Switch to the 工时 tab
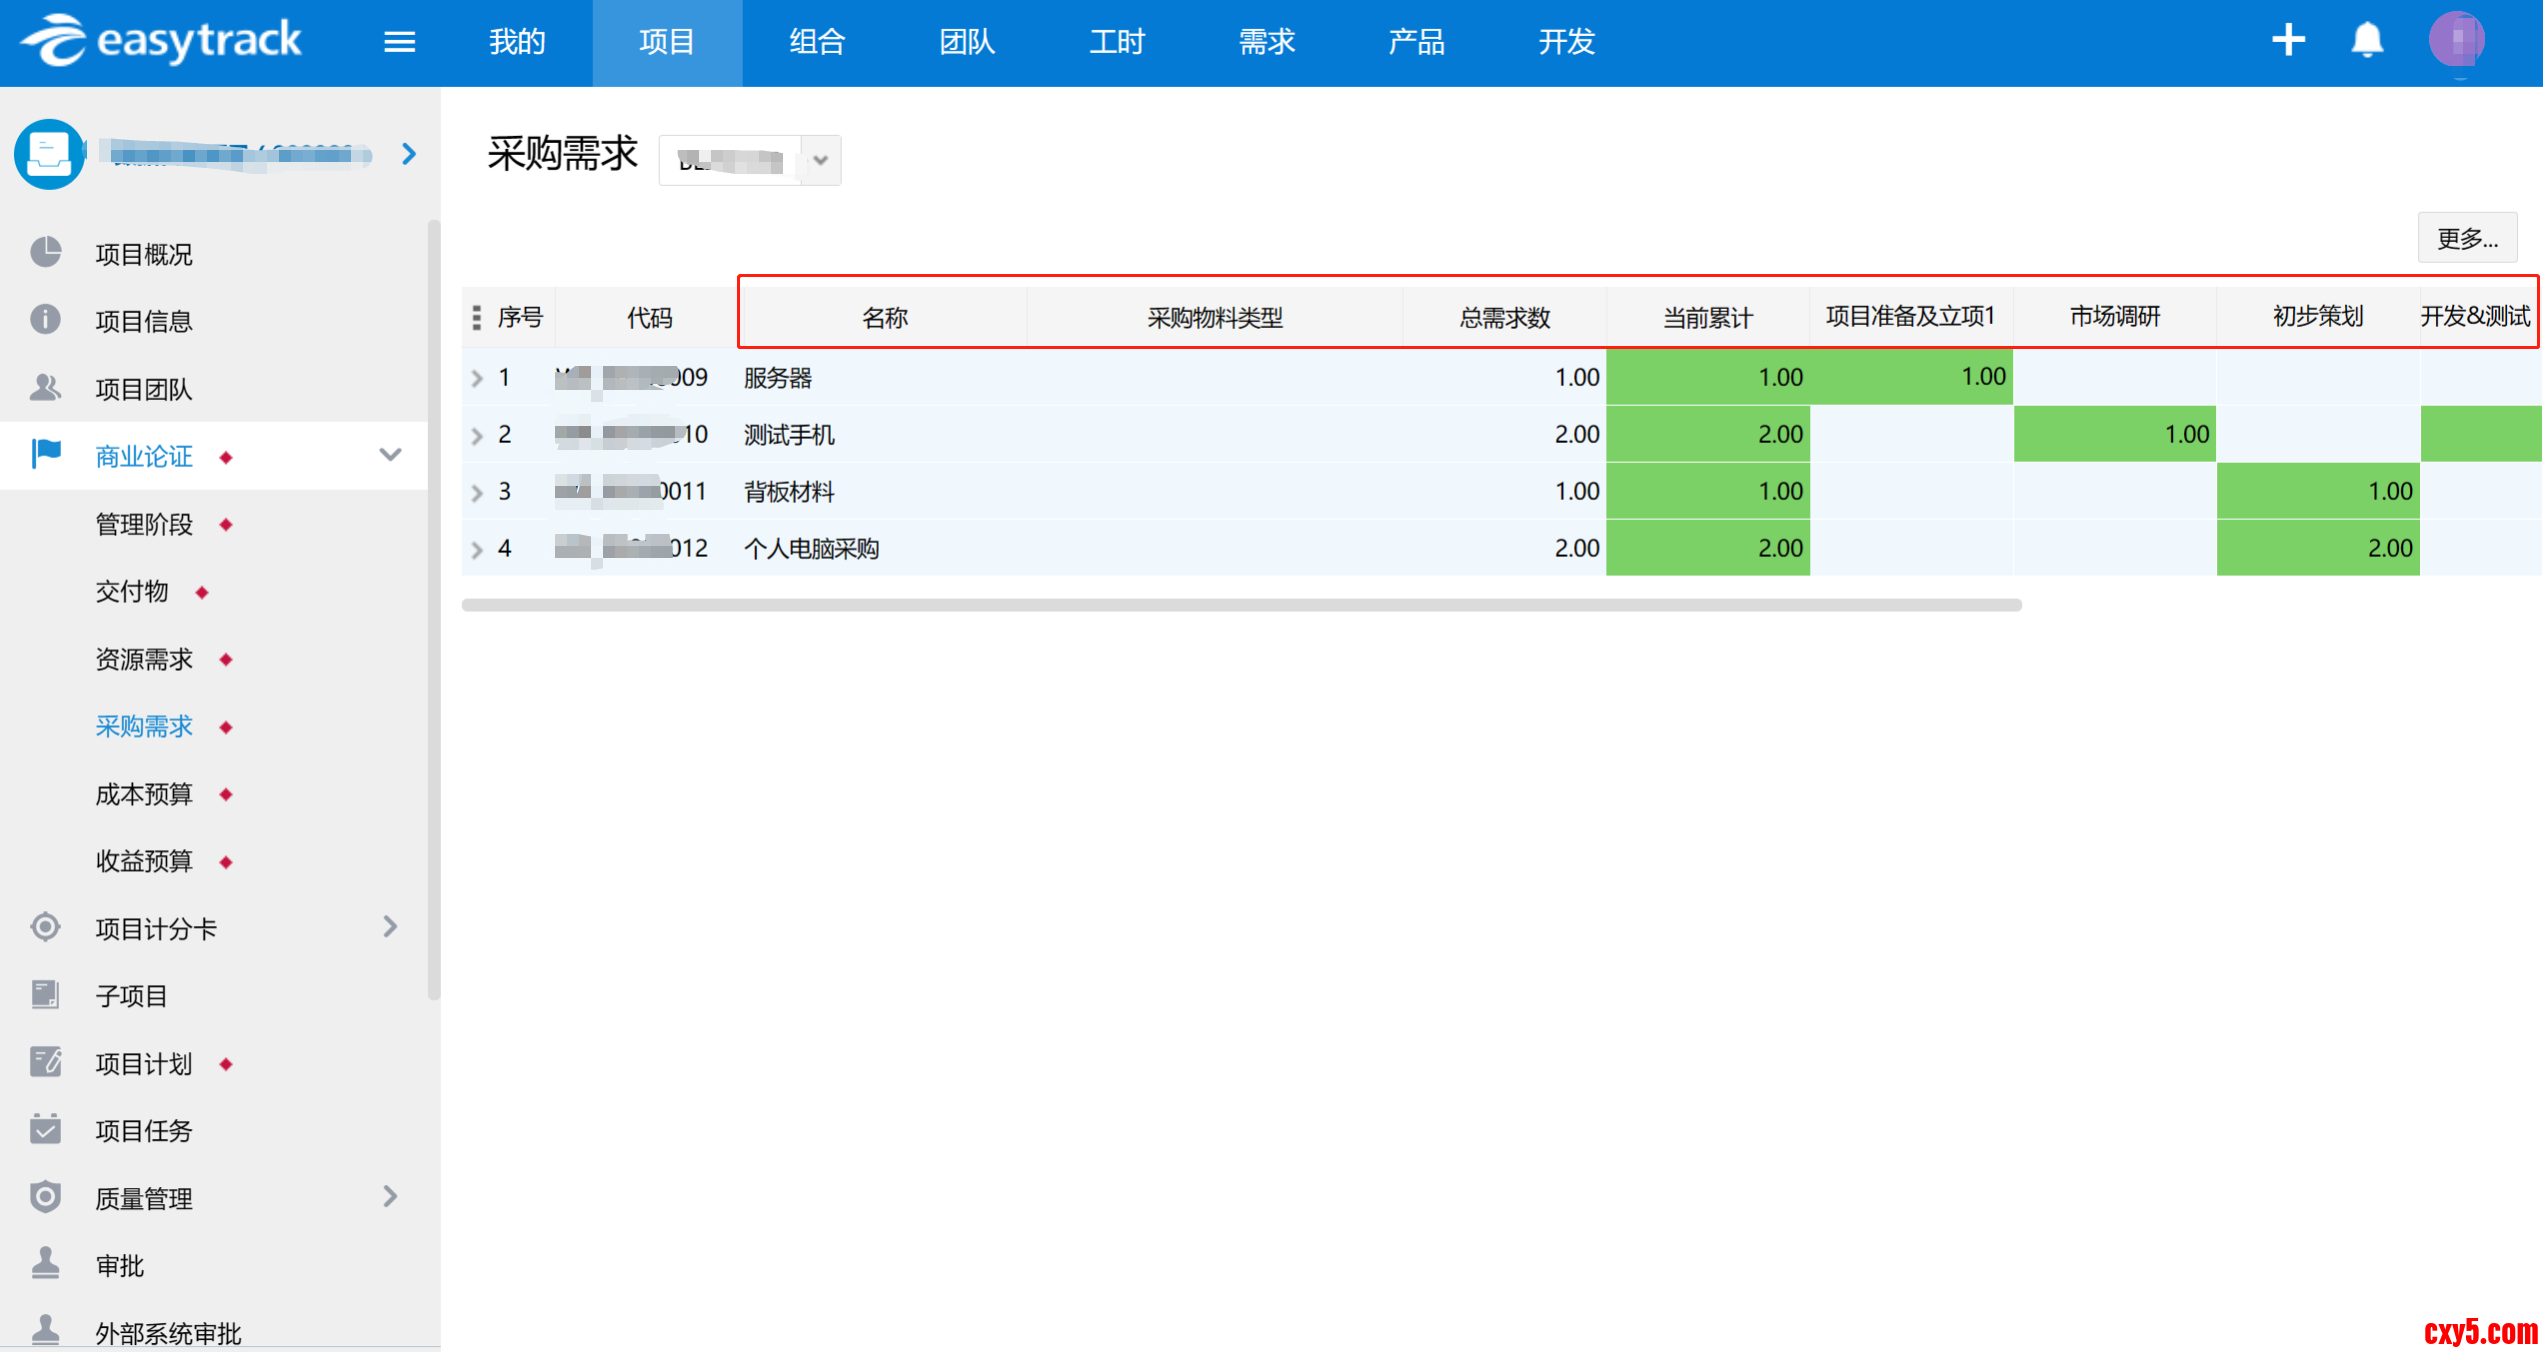 point(1116,42)
